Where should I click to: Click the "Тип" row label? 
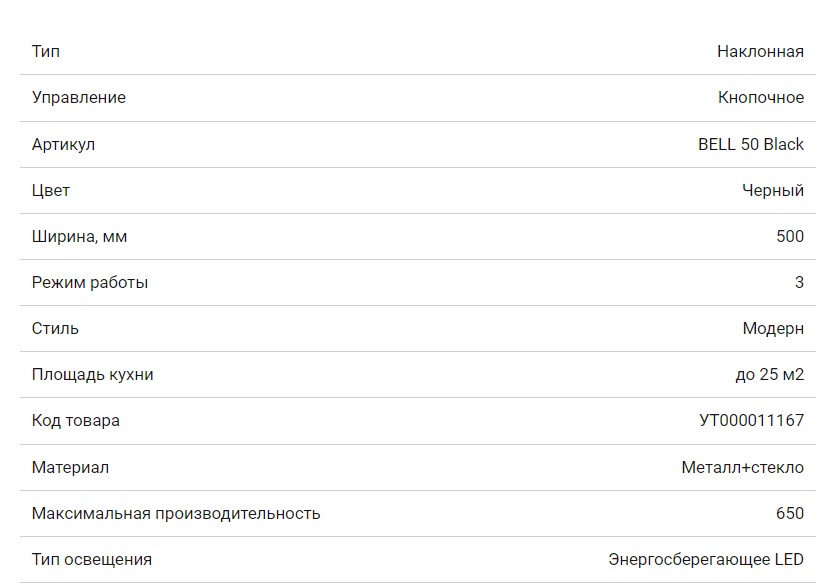click(x=46, y=52)
